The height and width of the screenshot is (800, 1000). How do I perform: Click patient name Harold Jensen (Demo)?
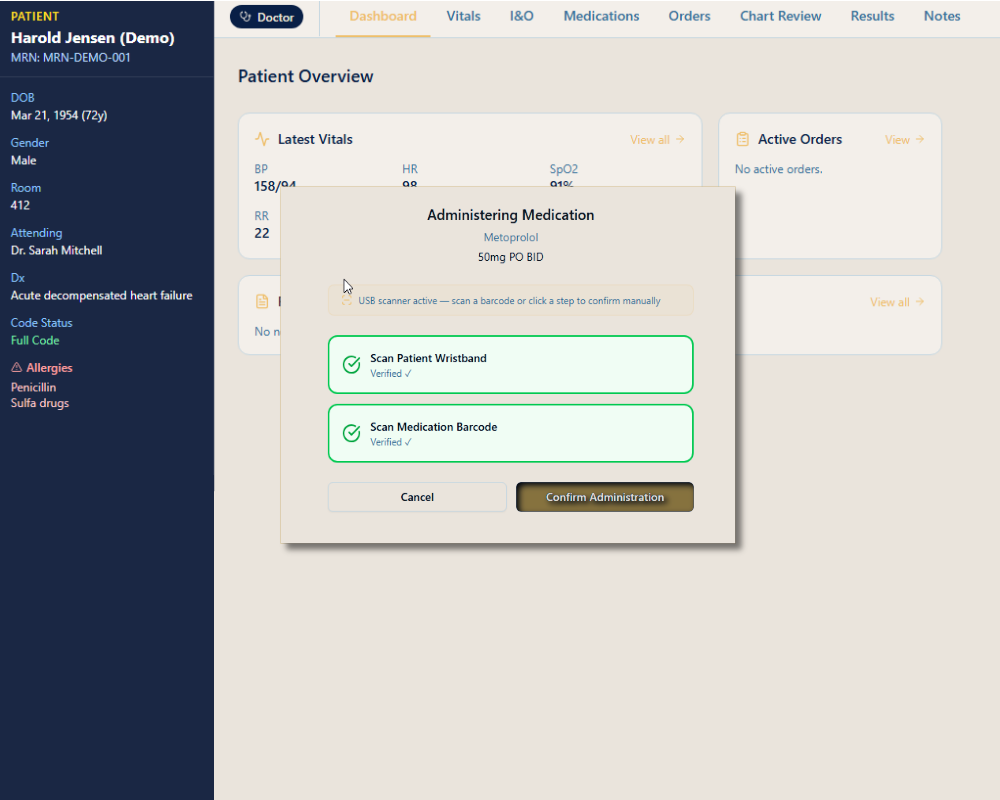[92, 38]
